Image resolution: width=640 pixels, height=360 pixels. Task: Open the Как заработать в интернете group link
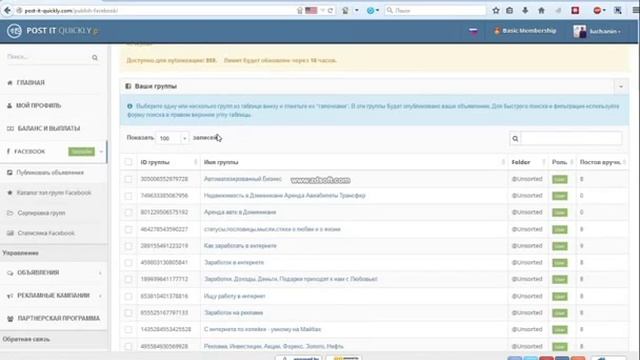[240, 246]
